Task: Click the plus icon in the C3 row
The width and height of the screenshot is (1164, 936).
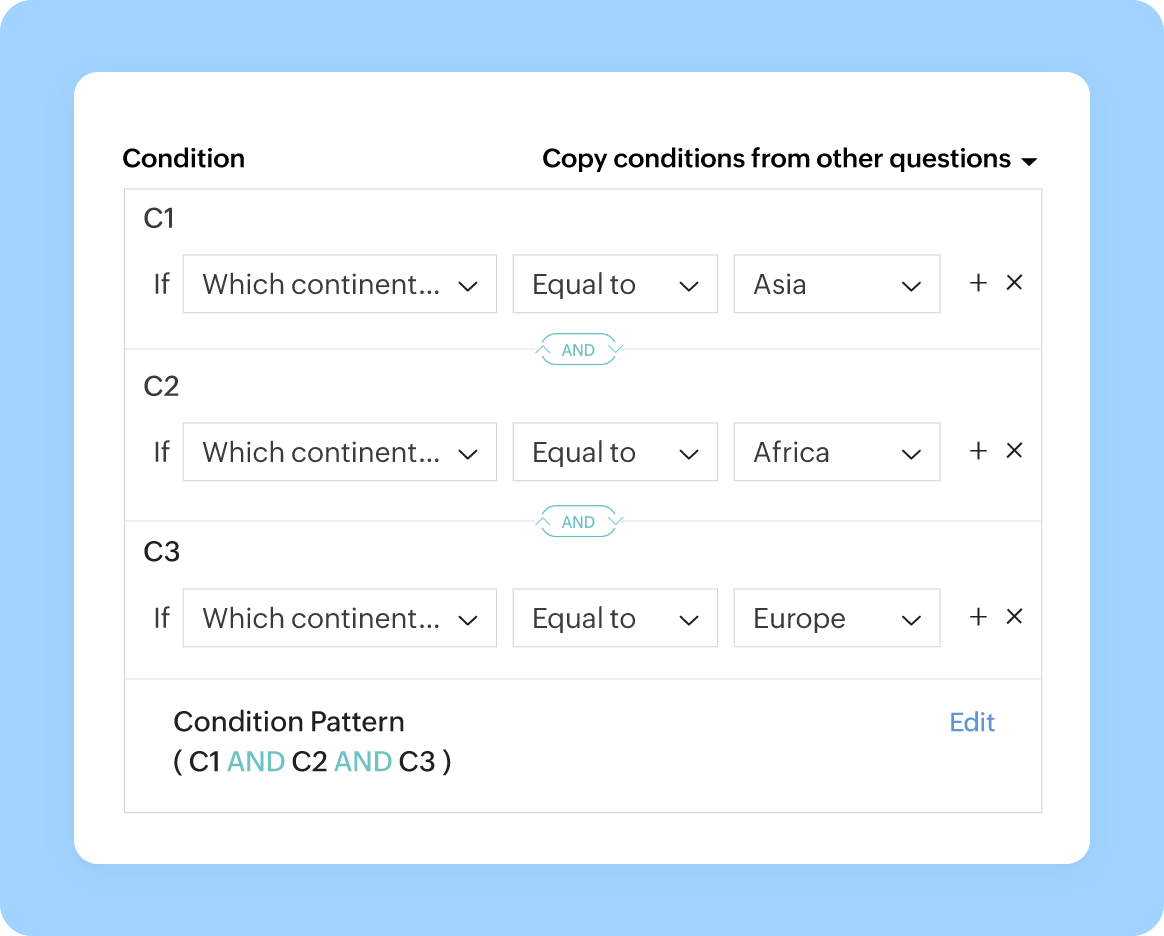Action: pyautogui.click(x=978, y=617)
